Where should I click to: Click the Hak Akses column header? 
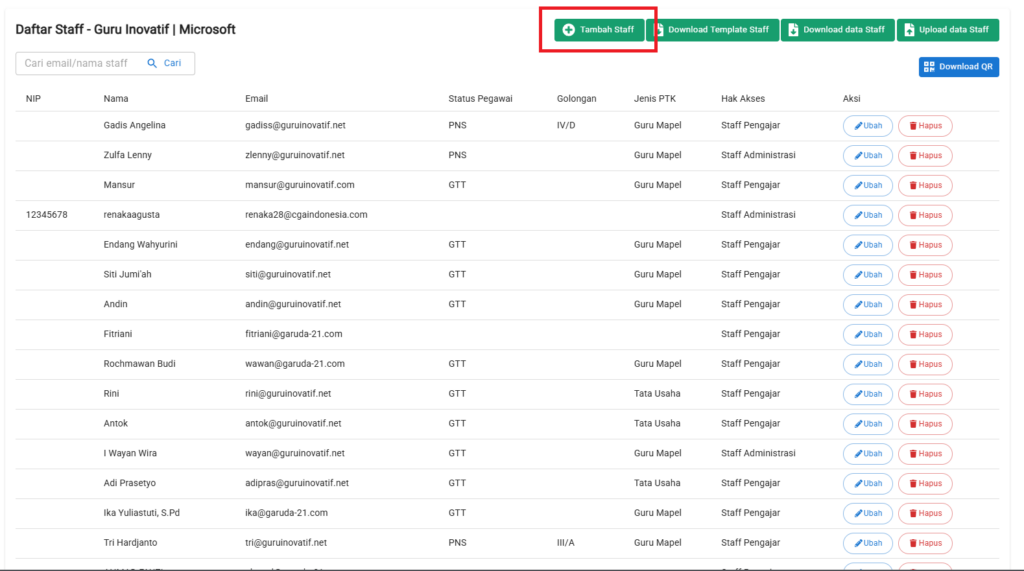[x=743, y=99]
